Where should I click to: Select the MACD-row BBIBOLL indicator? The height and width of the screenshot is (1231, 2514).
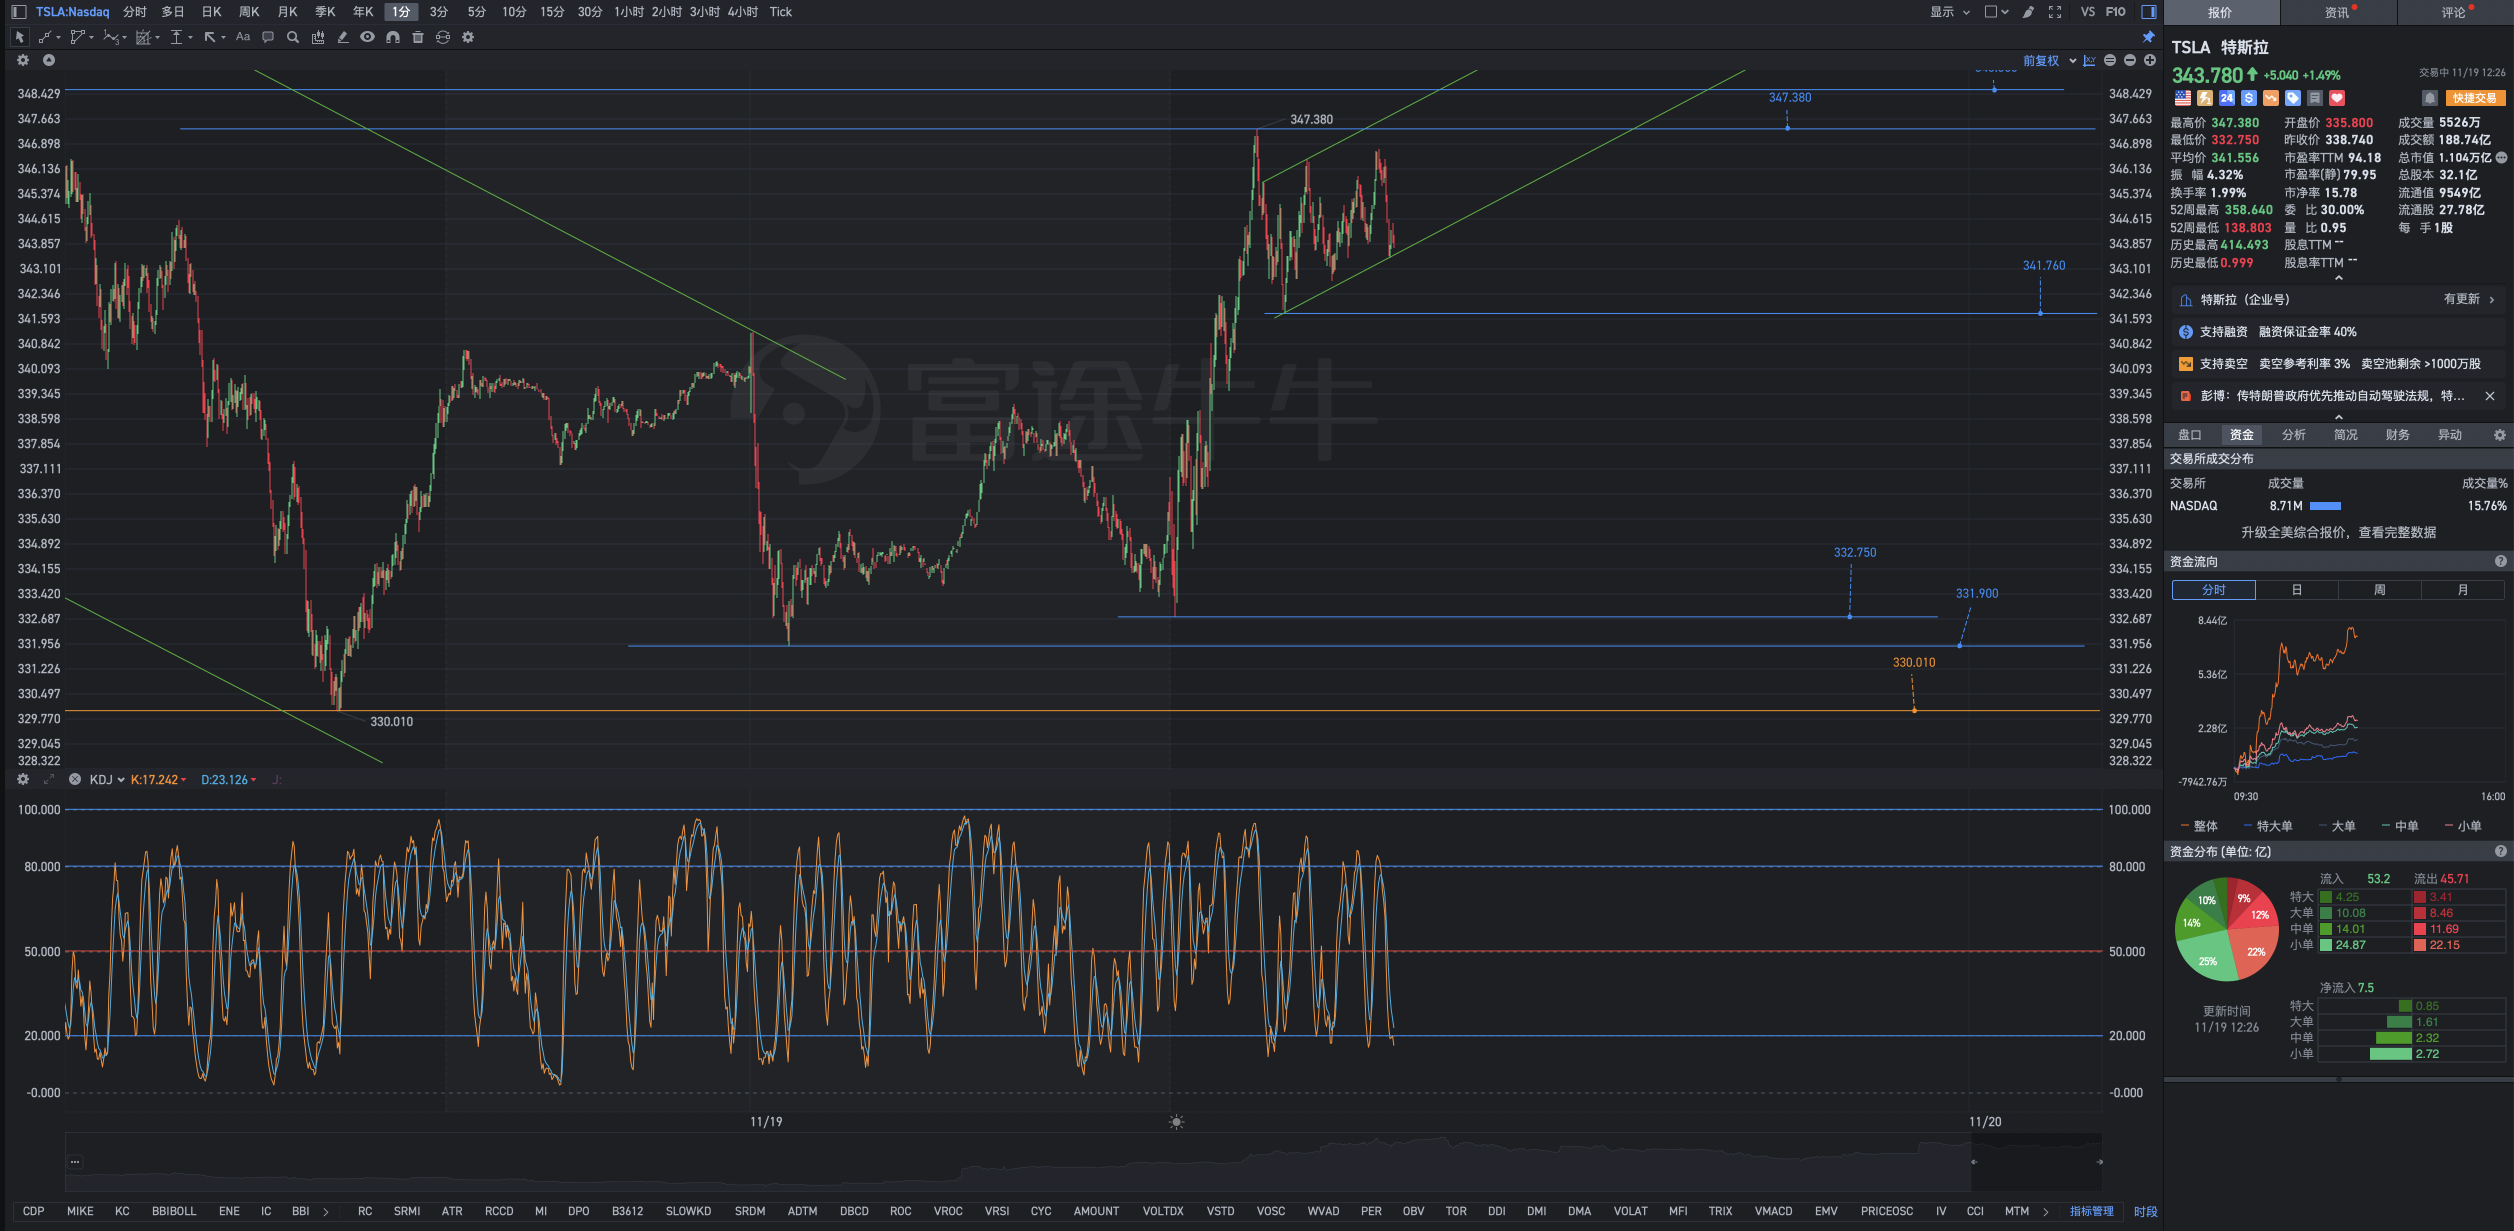[174, 1211]
